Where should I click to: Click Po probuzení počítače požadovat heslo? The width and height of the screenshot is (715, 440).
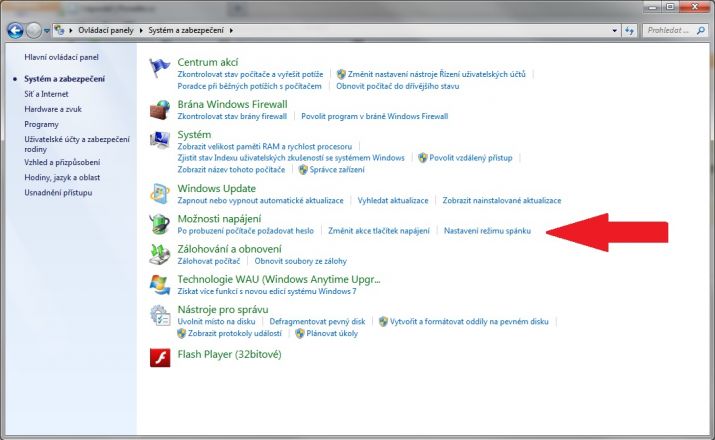(245, 231)
